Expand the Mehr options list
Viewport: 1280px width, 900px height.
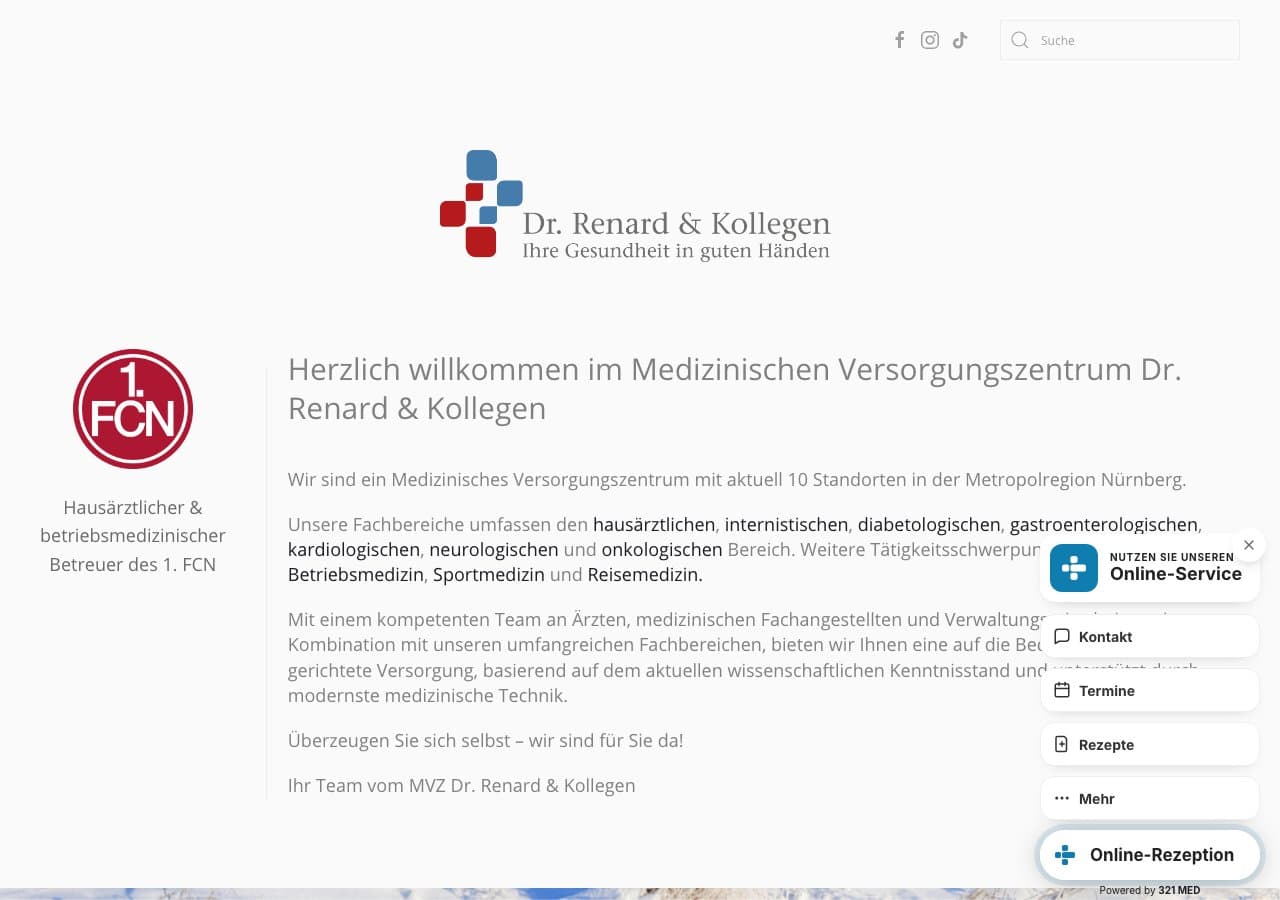pos(1150,798)
